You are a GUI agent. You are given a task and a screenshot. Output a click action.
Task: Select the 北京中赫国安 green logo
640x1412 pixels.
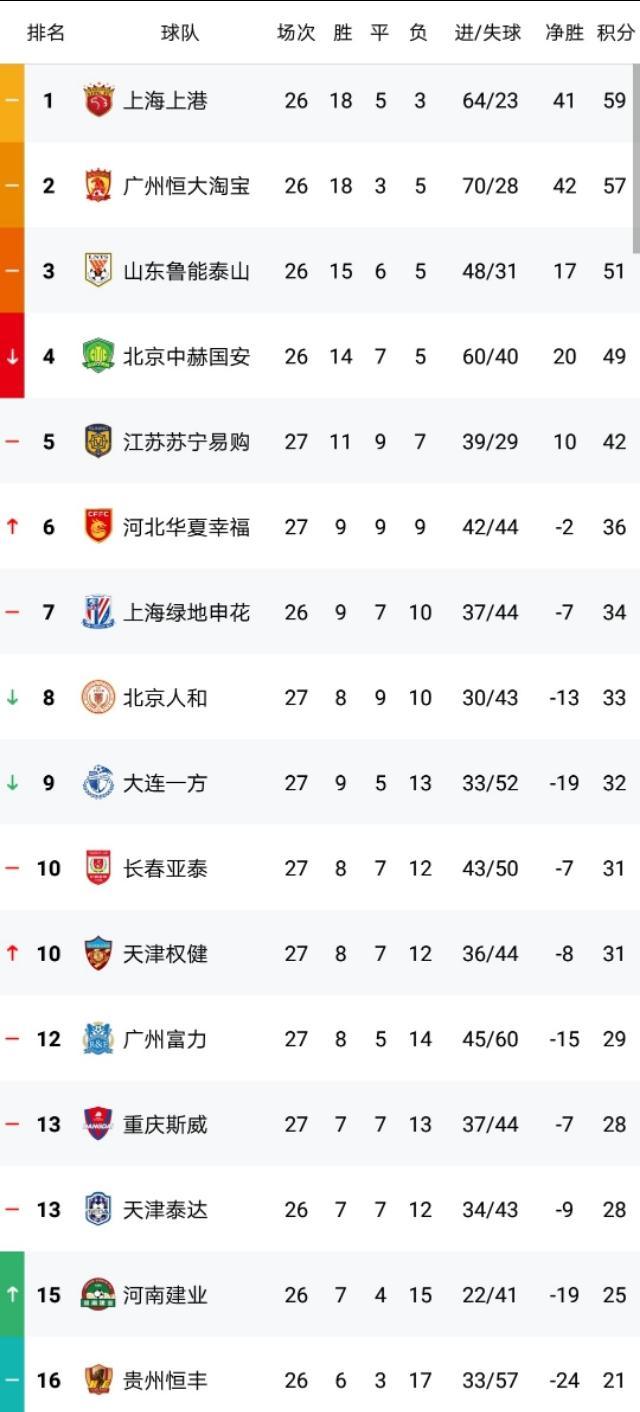[x=98, y=356]
